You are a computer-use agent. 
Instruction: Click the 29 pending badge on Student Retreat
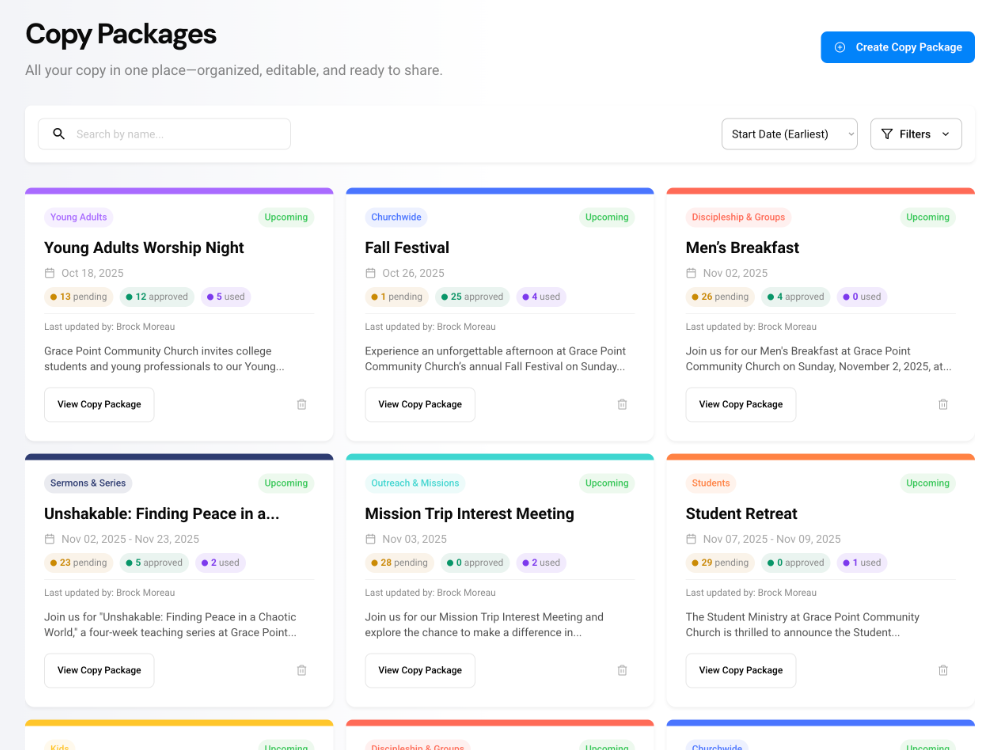(x=720, y=562)
